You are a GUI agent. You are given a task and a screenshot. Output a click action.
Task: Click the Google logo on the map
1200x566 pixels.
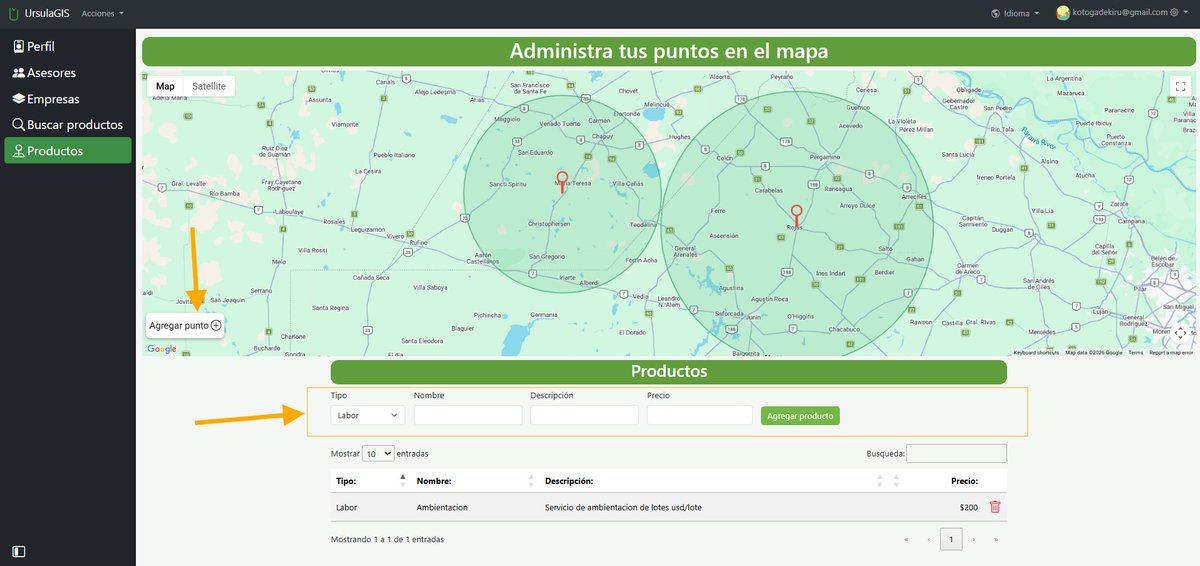click(x=162, y=349)
